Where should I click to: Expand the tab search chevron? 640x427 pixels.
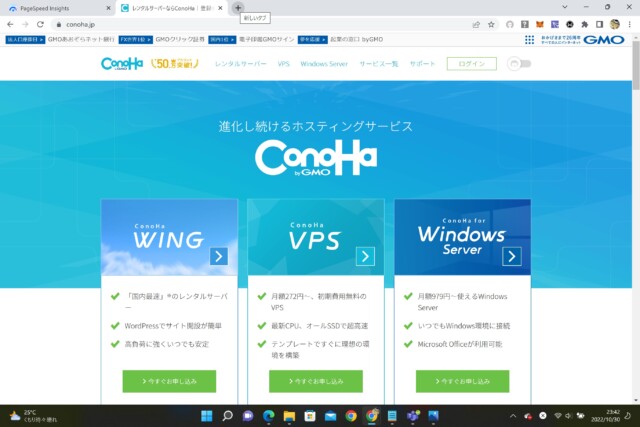click(x=565, y=7)
